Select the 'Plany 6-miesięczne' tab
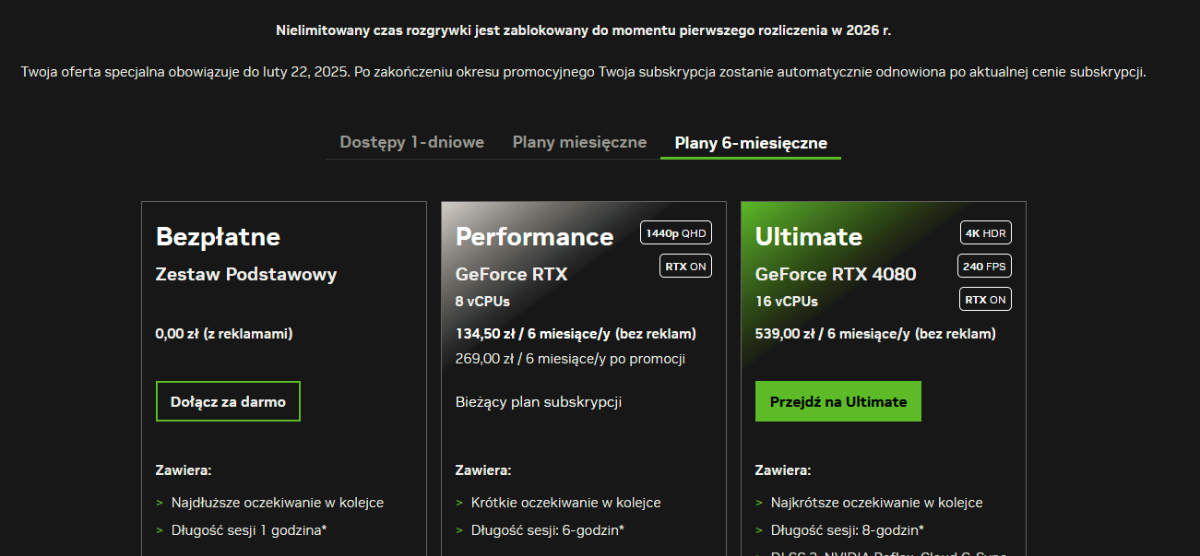Image resolution: width=1200 pixels, height=556 pixels. (750, 143)
